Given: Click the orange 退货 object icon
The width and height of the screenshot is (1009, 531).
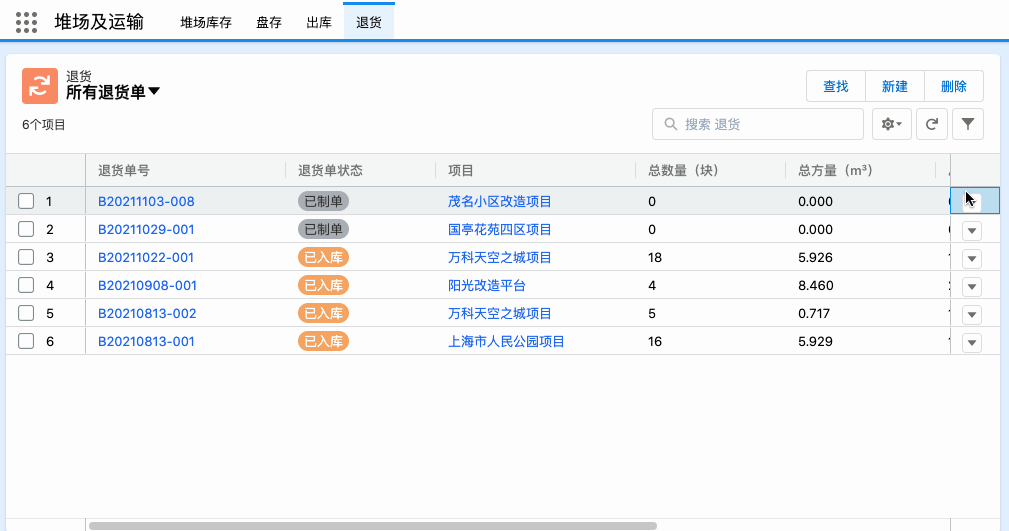Looking at the screenshot, I should tap(40, 86).
